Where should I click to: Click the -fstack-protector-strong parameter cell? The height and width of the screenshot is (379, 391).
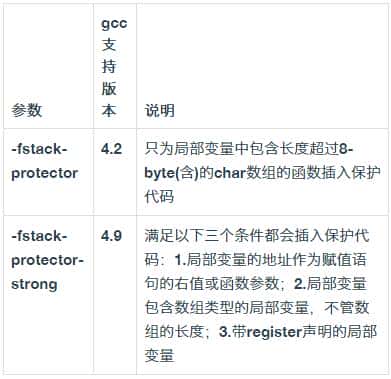pyautogui.click(x=47, y=260)
